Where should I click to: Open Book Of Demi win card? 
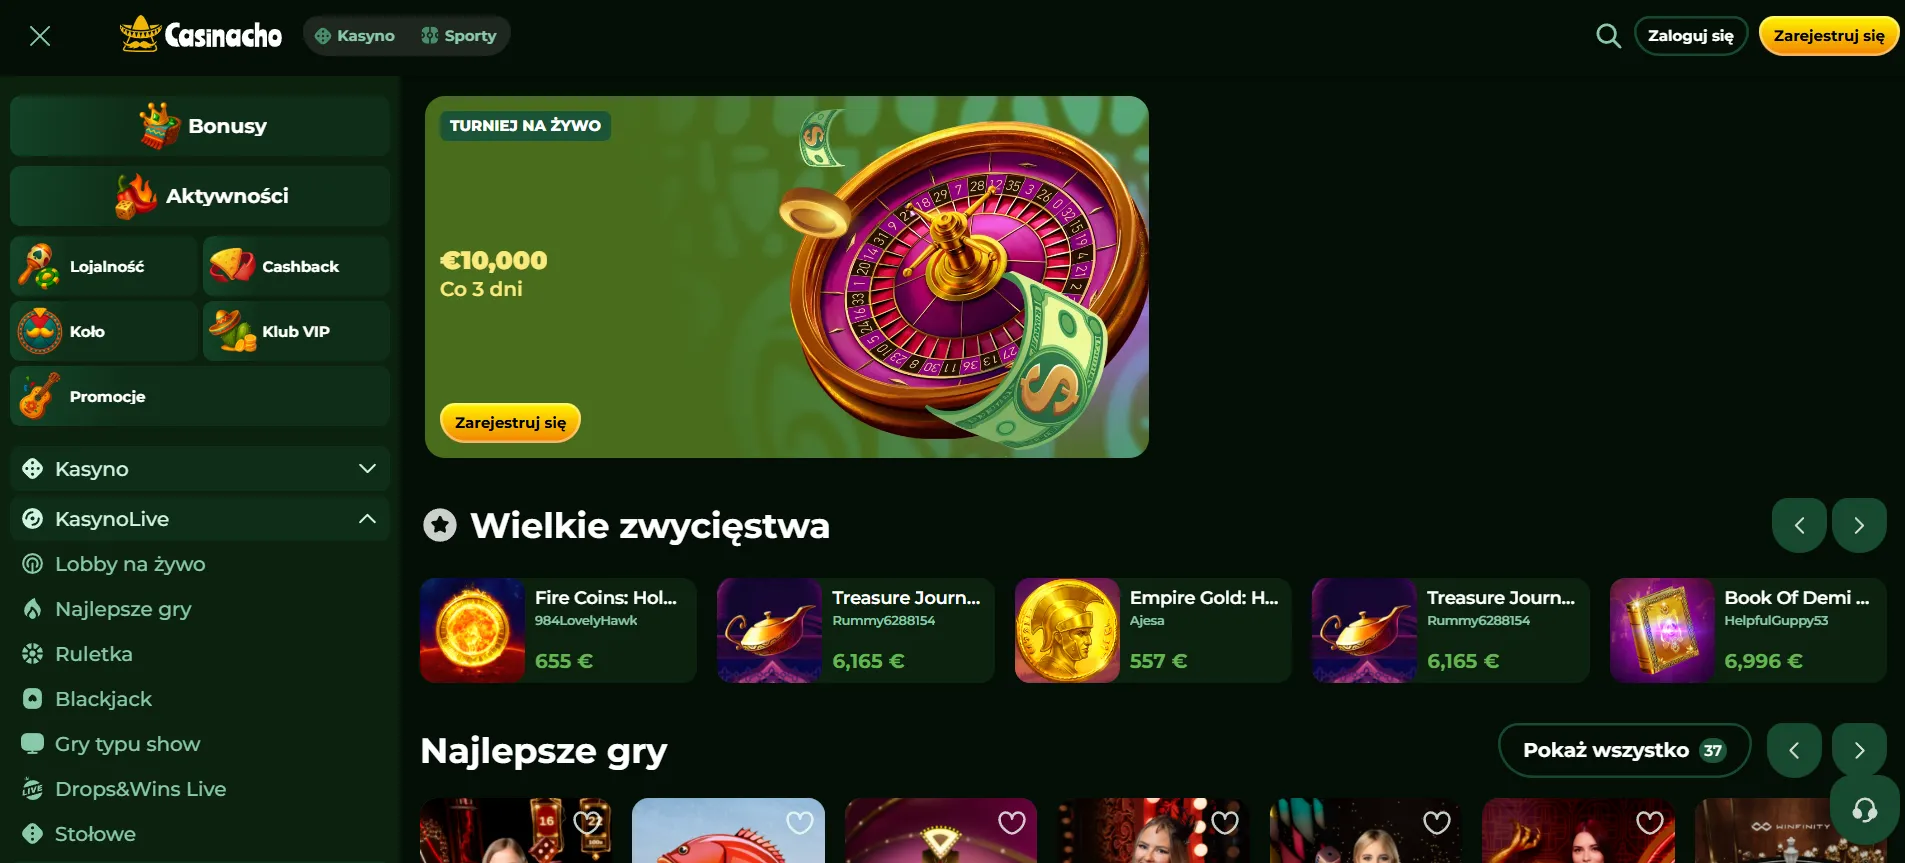coord(1748,630)
